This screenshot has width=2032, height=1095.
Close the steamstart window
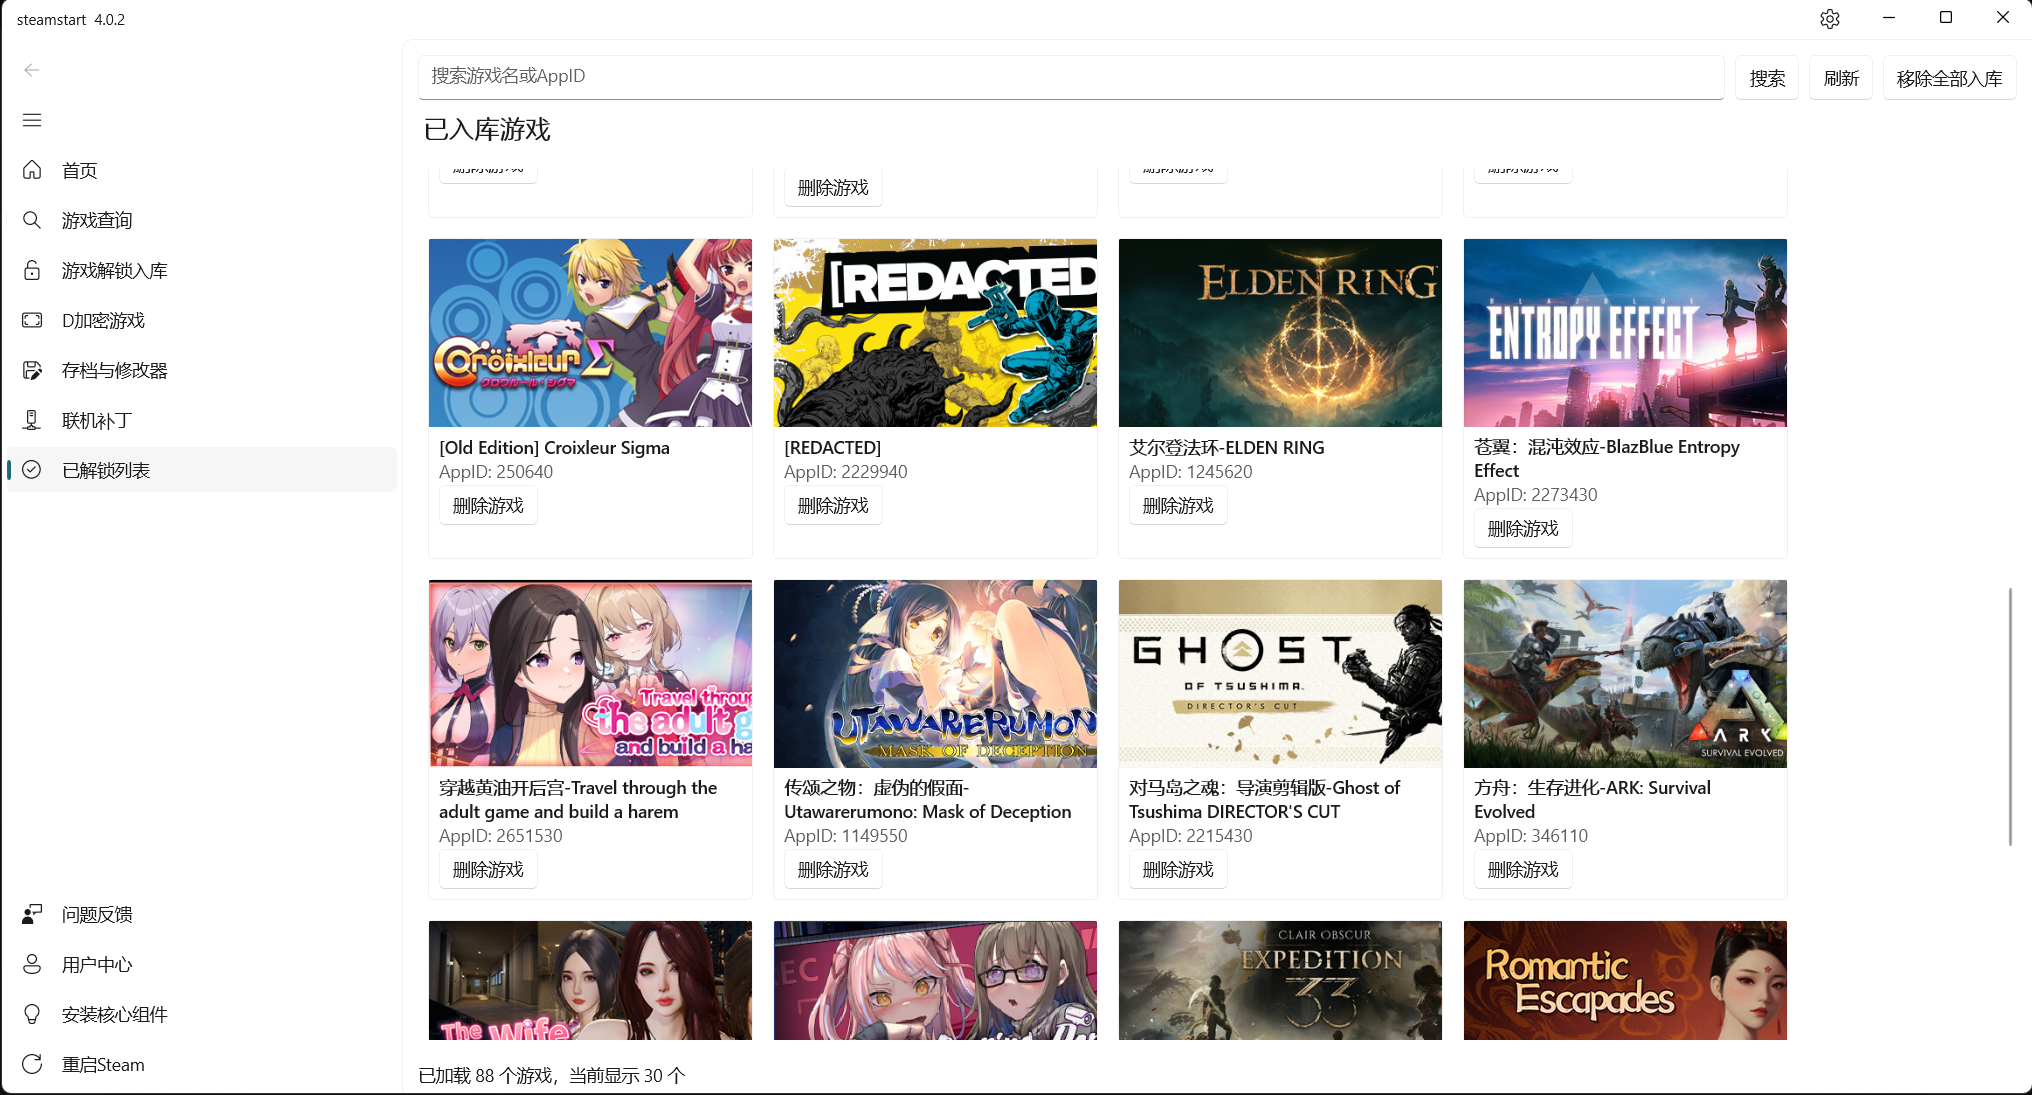pyautogui.click(x=2003, y=18)
